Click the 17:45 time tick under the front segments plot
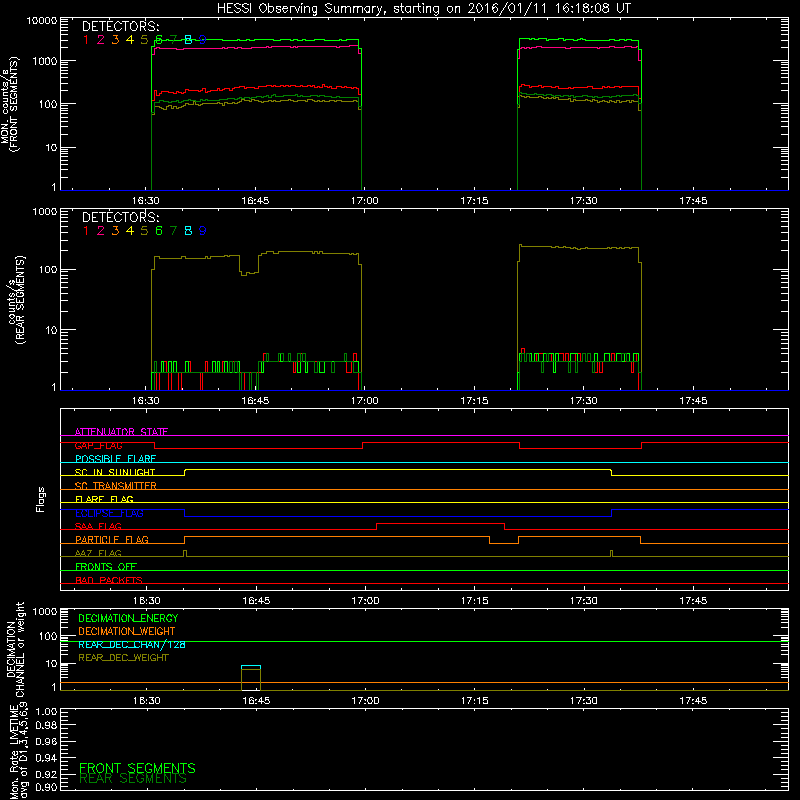Viewport: 800px width, 800px height. pos(693,201)
